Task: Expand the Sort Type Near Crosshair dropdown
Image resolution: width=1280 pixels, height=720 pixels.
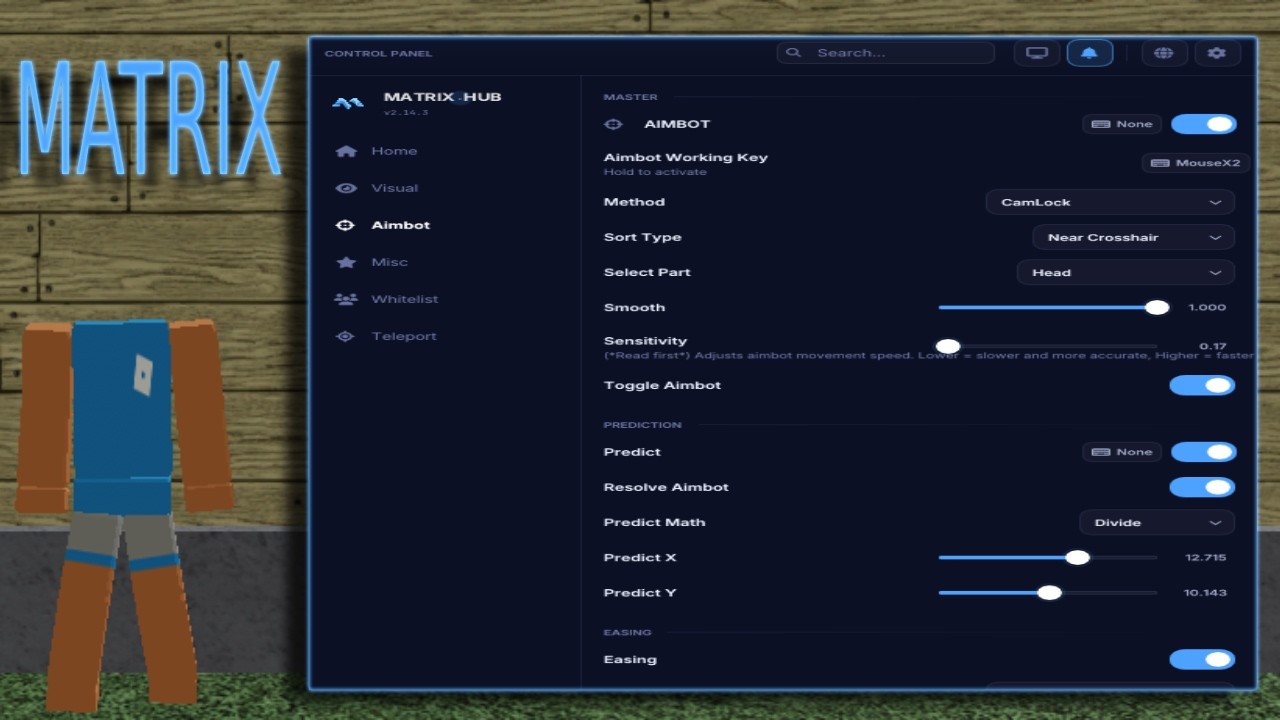Action: point(1133,237)
